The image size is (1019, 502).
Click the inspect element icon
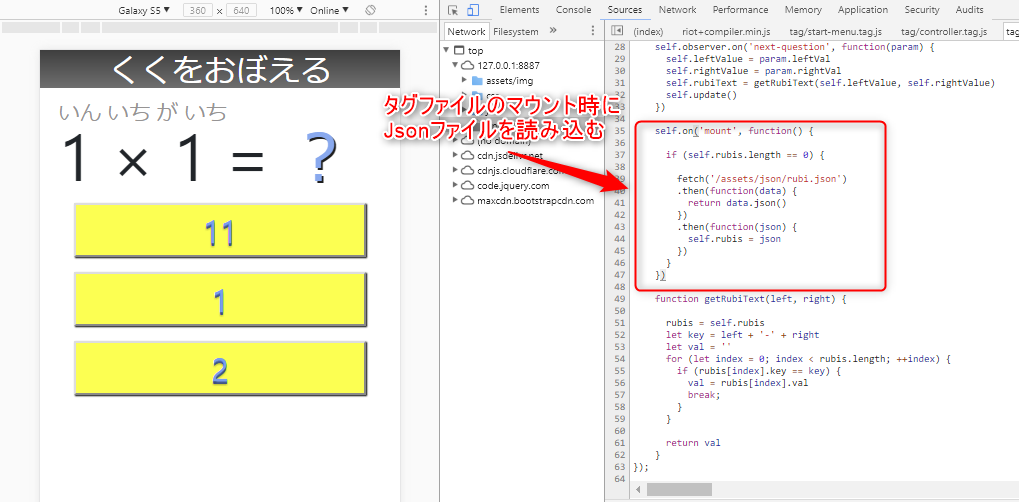pyautogui.click(x=453, y=10)
